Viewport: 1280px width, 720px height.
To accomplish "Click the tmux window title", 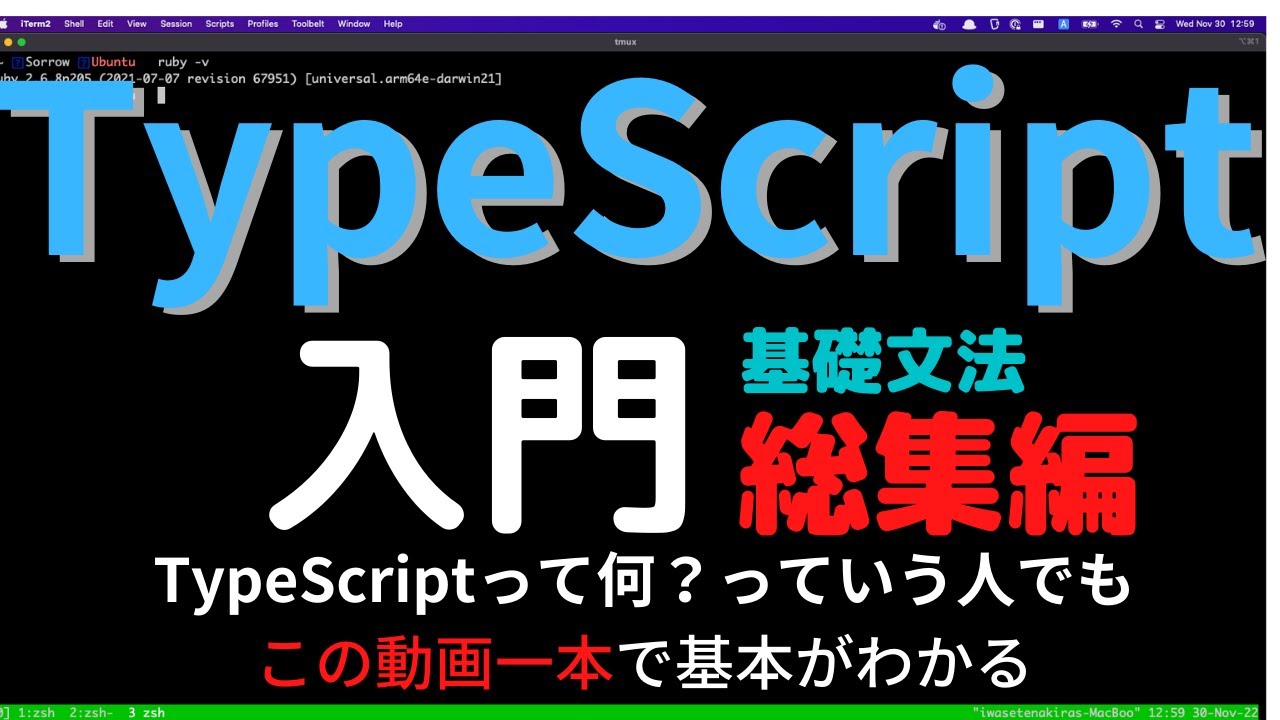I will (627, 42).
